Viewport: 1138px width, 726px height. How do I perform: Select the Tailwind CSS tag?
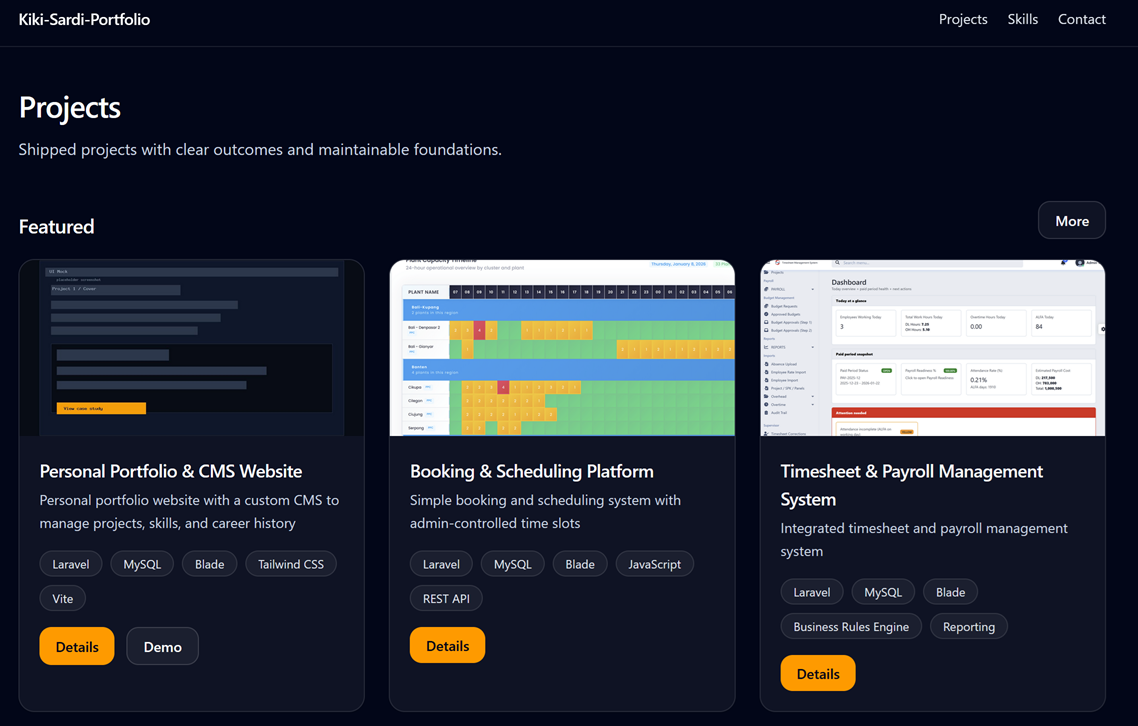pos(290,563)
